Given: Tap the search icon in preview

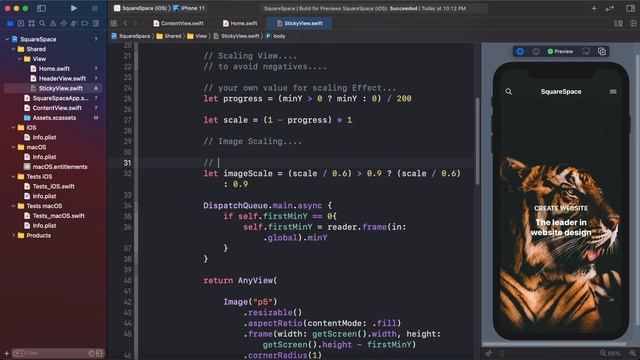Looking at the screenshot, I should pos(509,91).
